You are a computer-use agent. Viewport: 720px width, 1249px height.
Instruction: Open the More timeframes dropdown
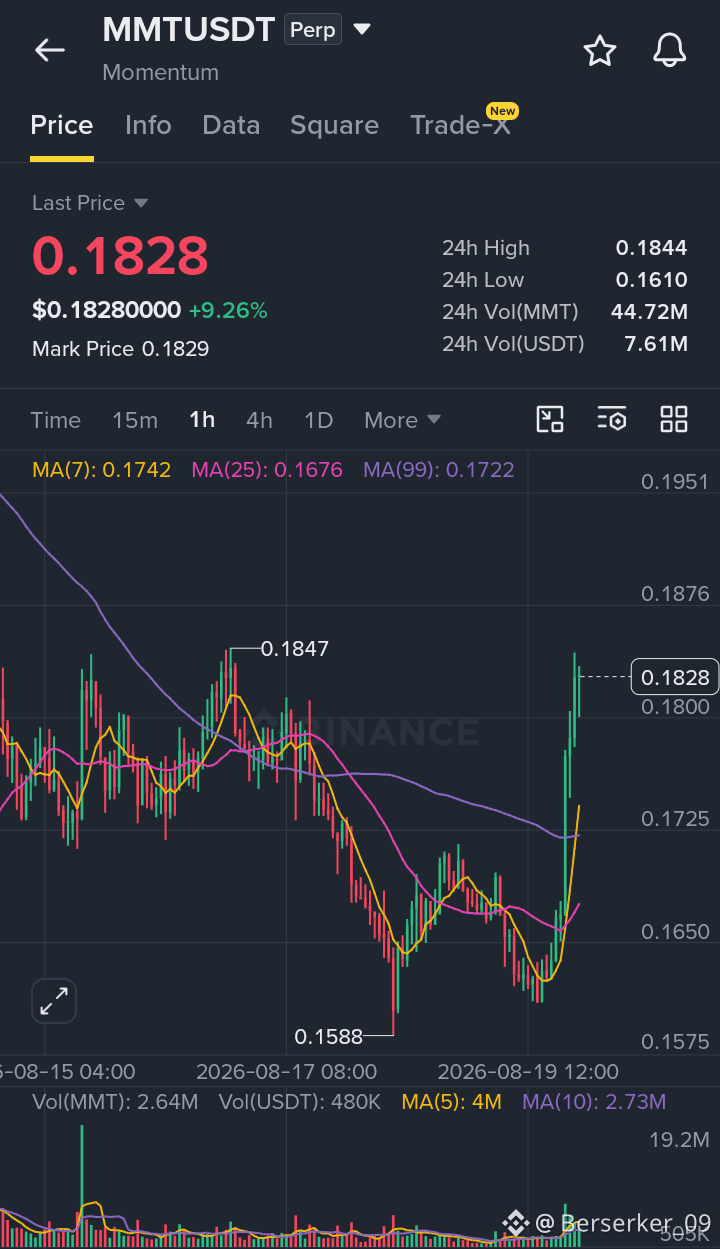[x=402, y=420]
